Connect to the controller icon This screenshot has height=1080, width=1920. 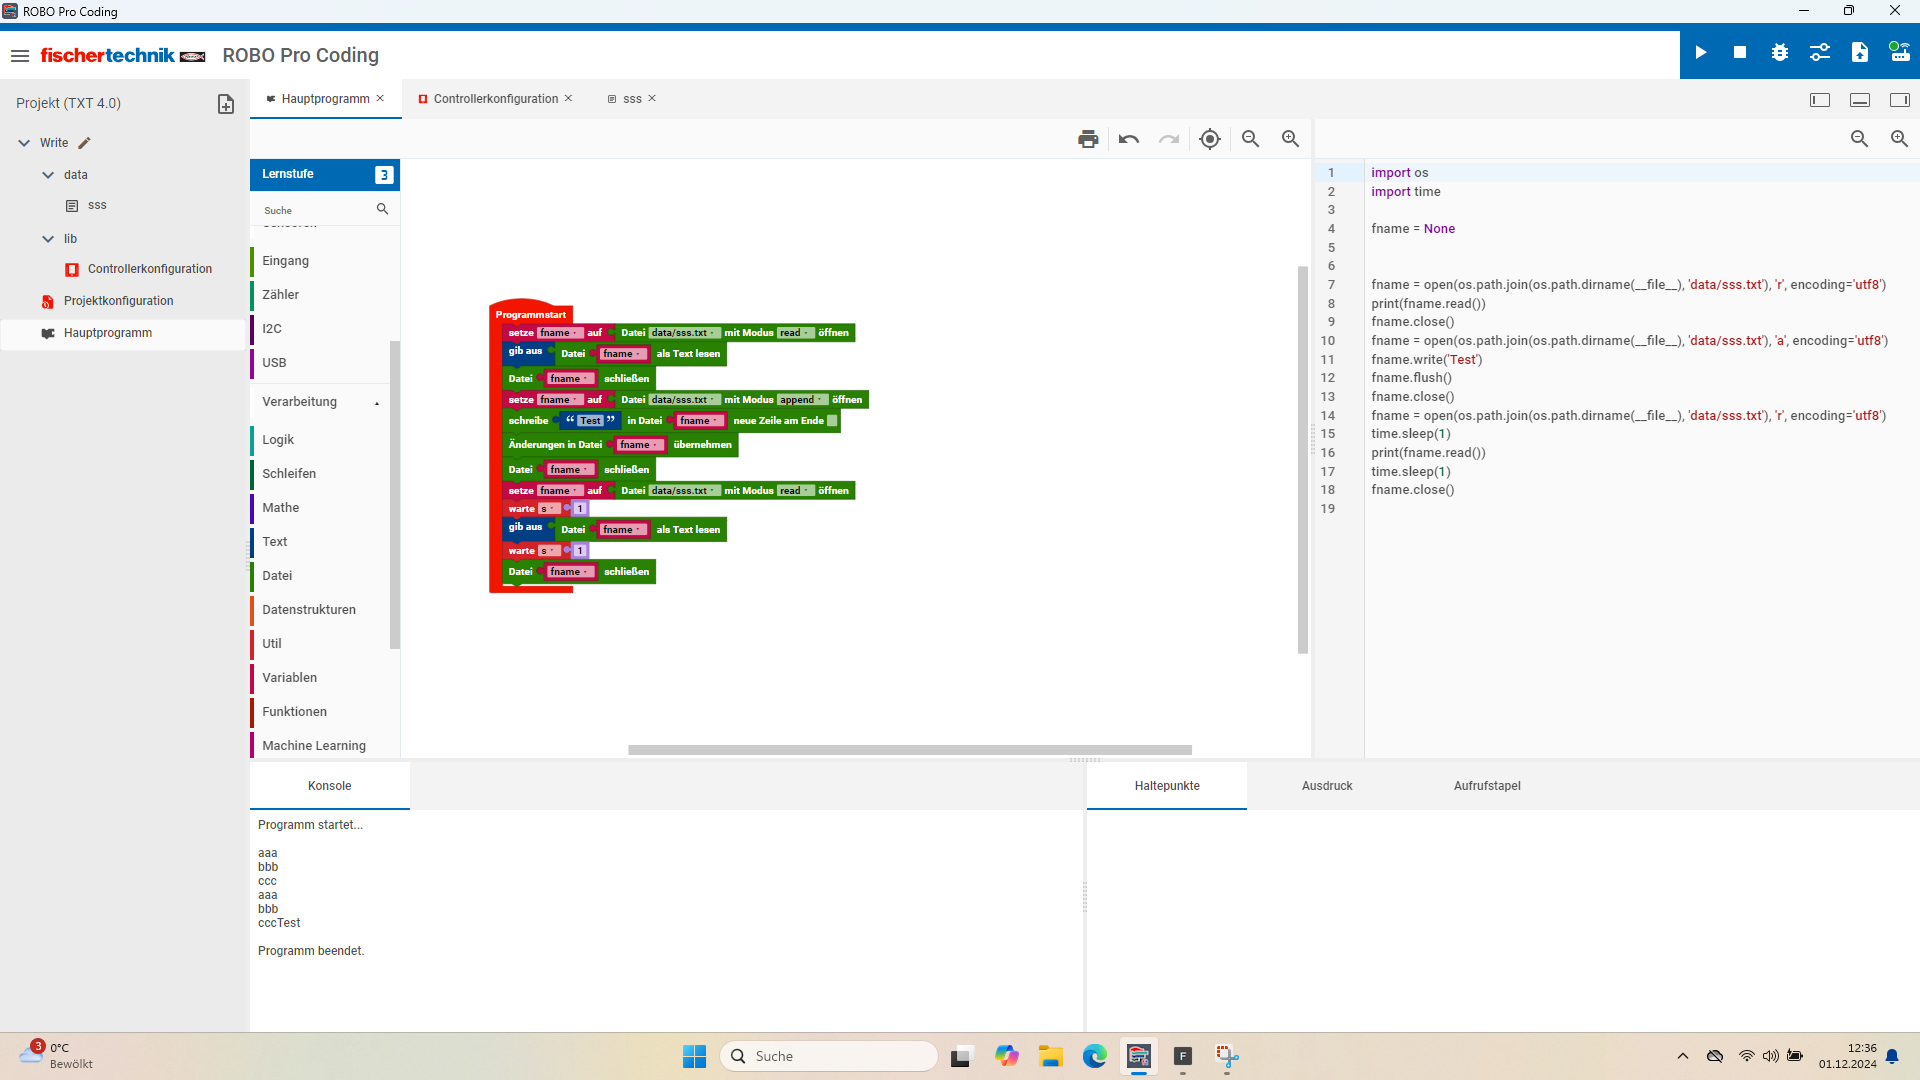(1900, 52)
